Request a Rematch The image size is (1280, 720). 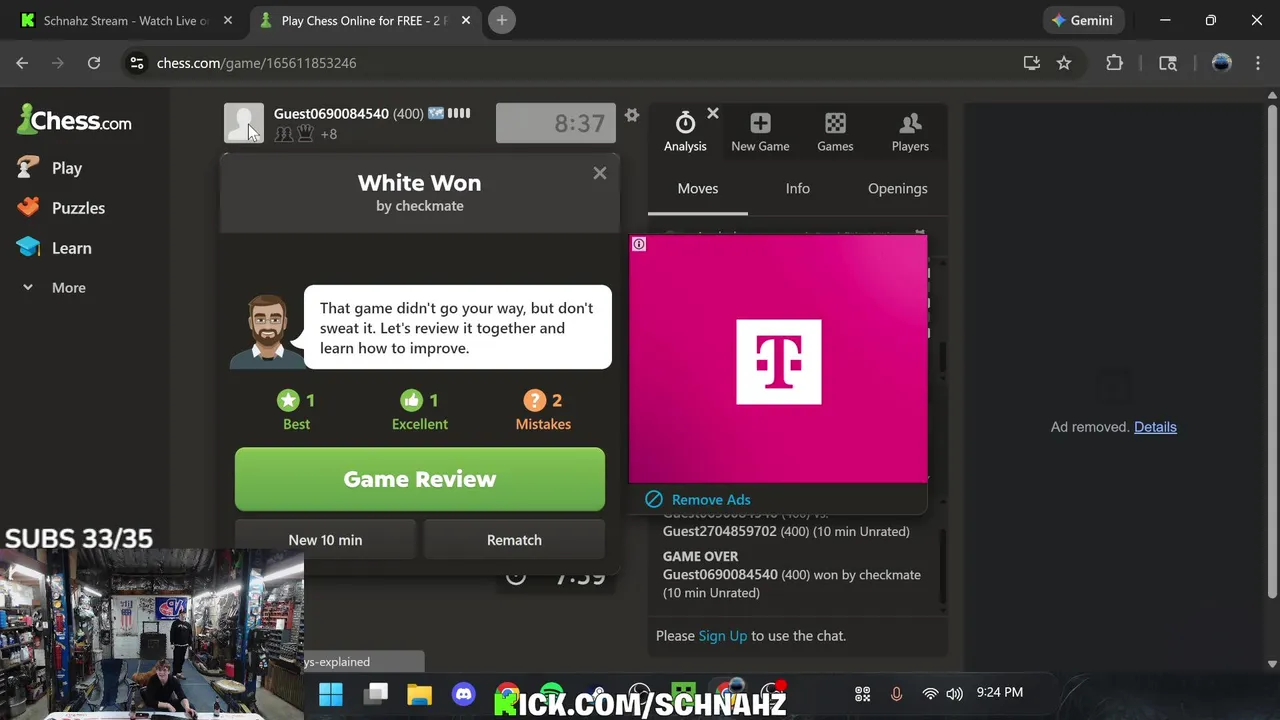tap(514, 540)
